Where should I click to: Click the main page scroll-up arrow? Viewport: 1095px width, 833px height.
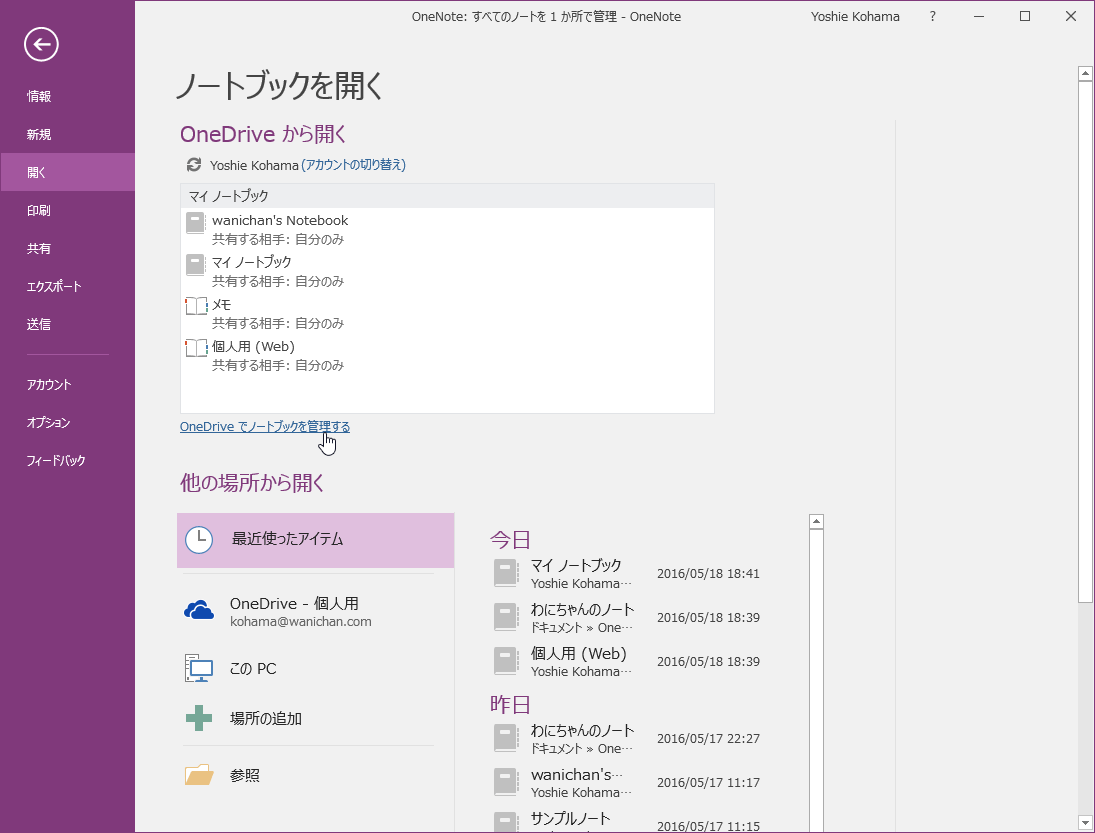1085,73
